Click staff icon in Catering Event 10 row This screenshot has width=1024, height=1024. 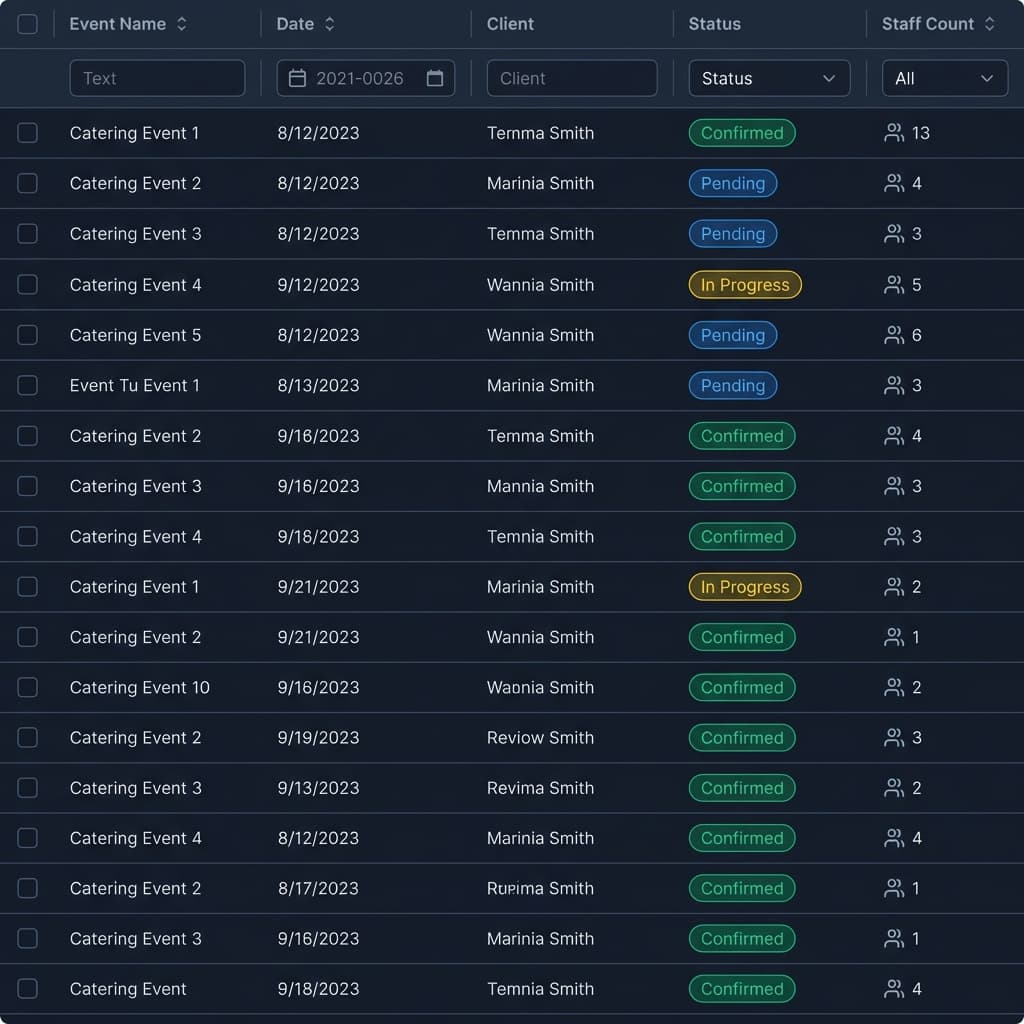(x=894, y=687)
